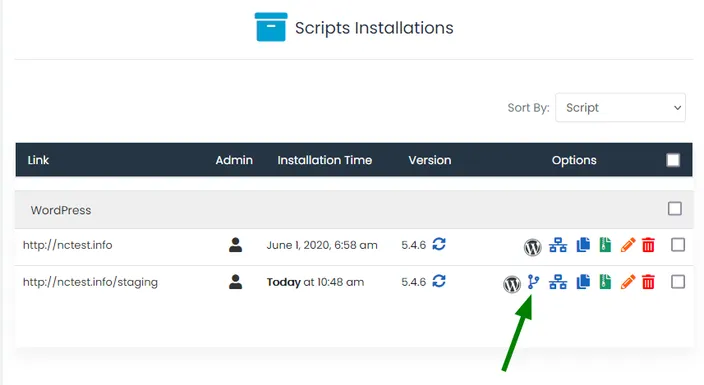
Task: Click the 'Sort By:' label
Action: coord(528,108)
